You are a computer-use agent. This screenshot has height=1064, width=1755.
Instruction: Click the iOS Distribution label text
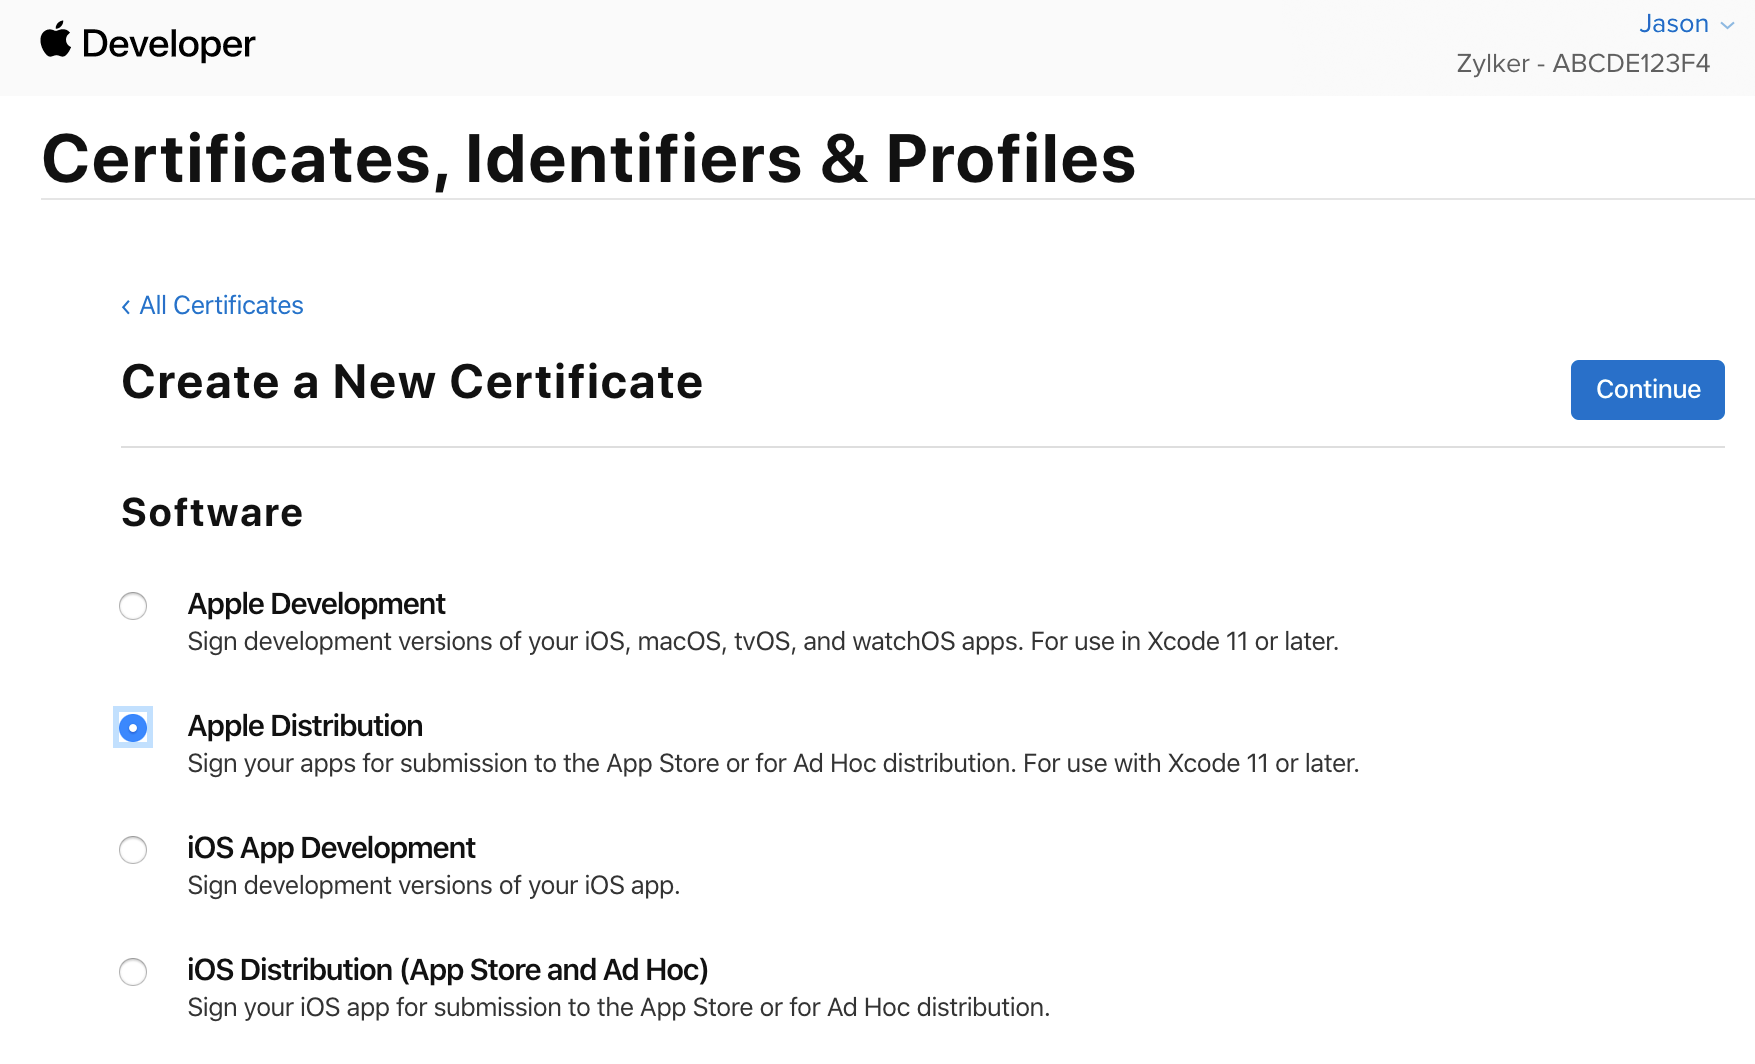point(447,970)
